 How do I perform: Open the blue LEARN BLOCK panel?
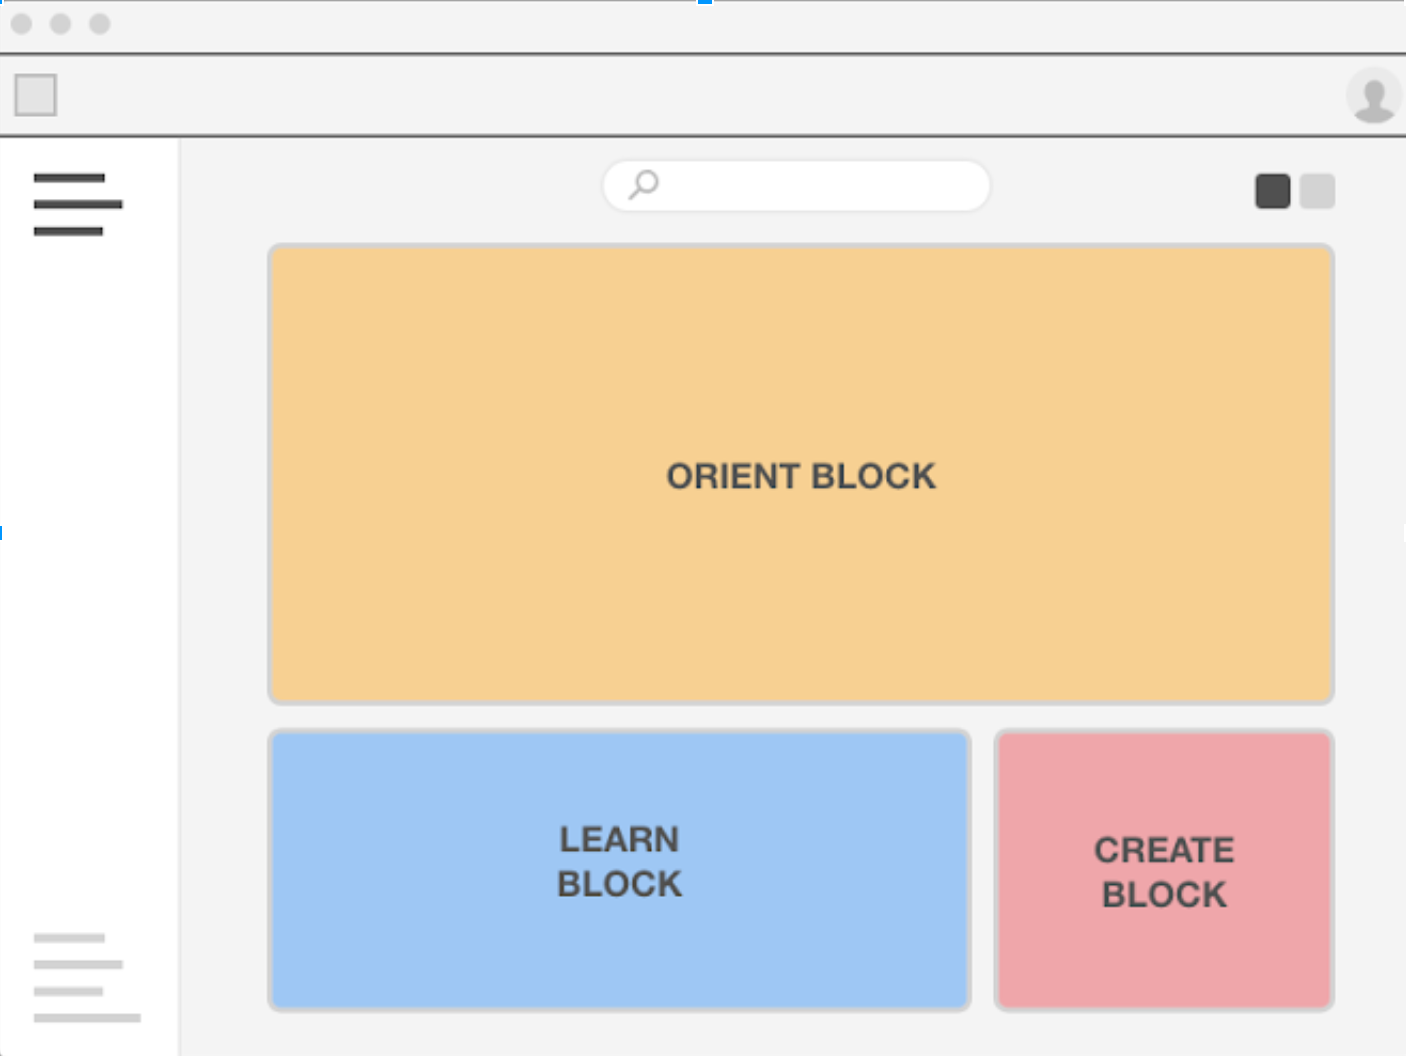click(619, 870)
